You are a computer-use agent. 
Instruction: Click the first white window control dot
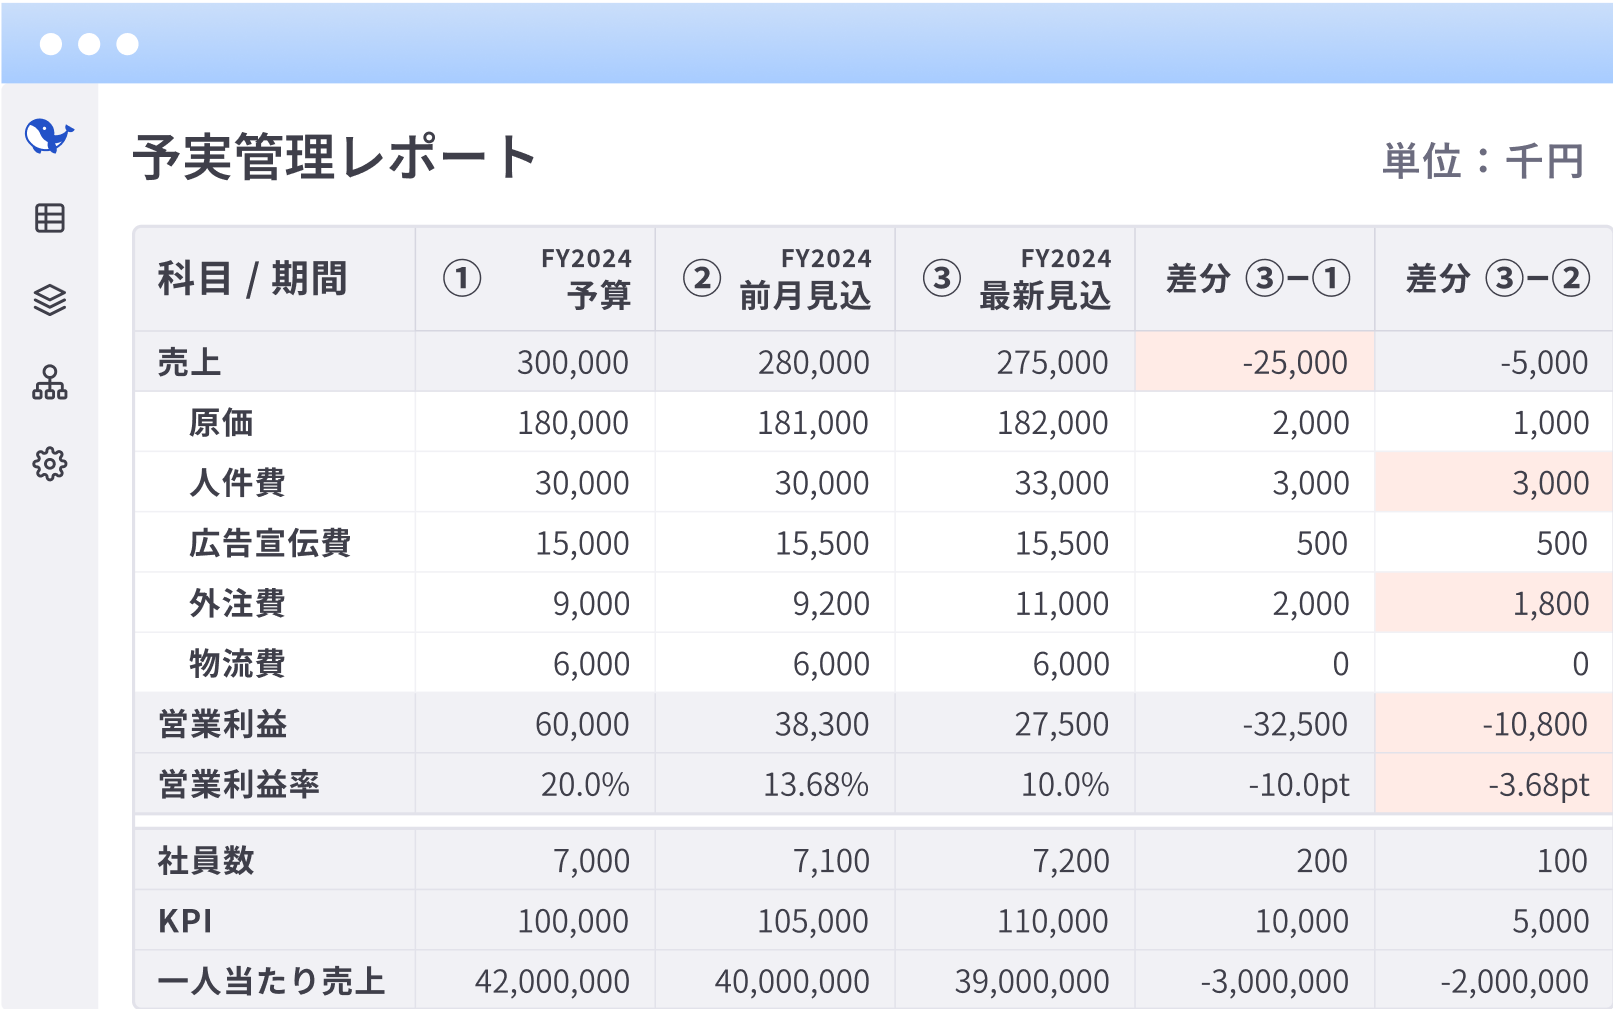51,44
